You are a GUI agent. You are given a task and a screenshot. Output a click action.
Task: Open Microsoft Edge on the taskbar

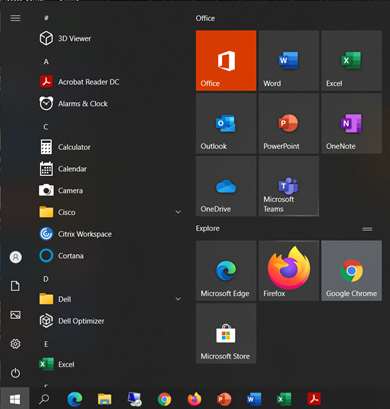(75, 399)
